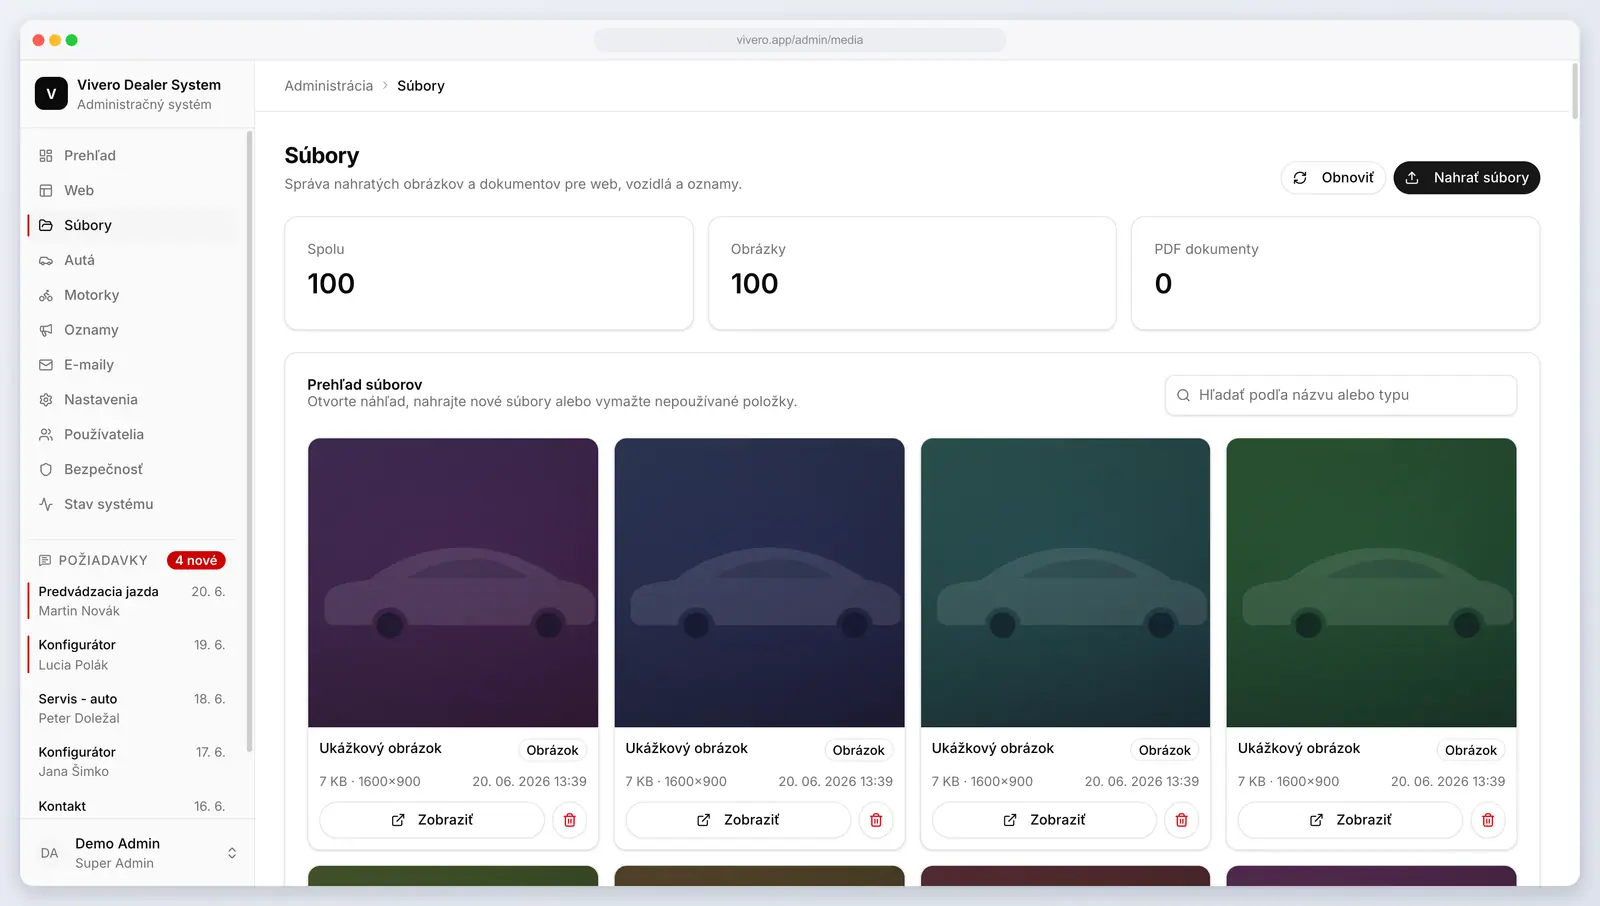Click Nahrať súbory upload button
The image size is (1600, 906).
click(1466, 178)
